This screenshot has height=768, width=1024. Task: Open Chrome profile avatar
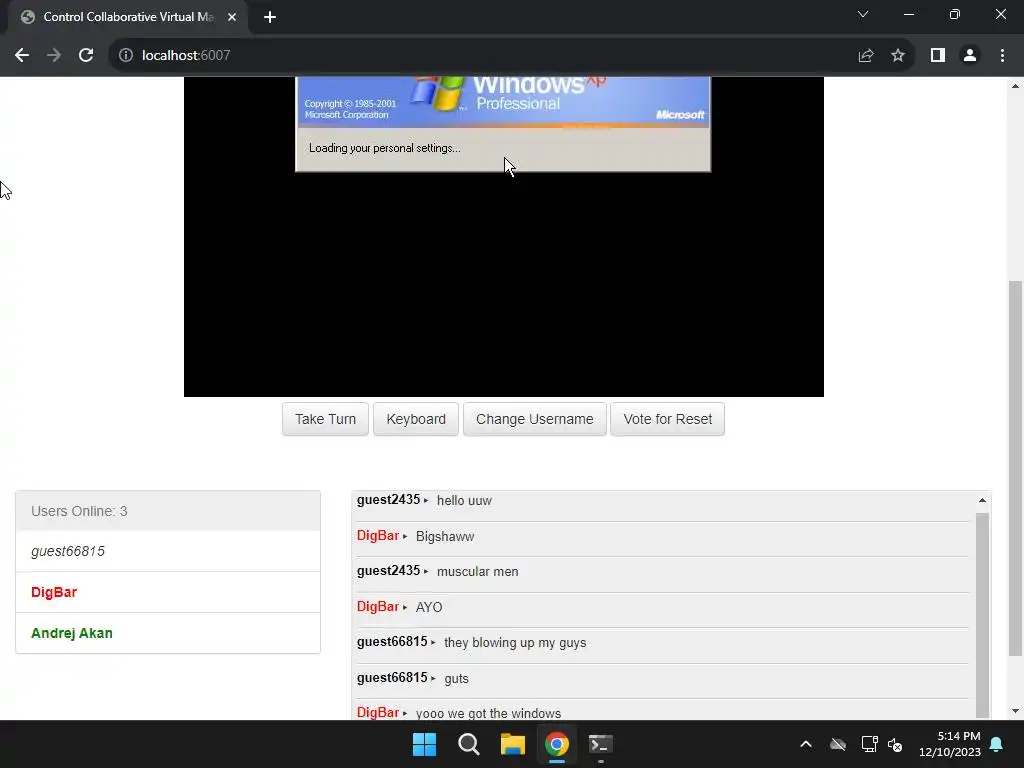tap(970, 56)
